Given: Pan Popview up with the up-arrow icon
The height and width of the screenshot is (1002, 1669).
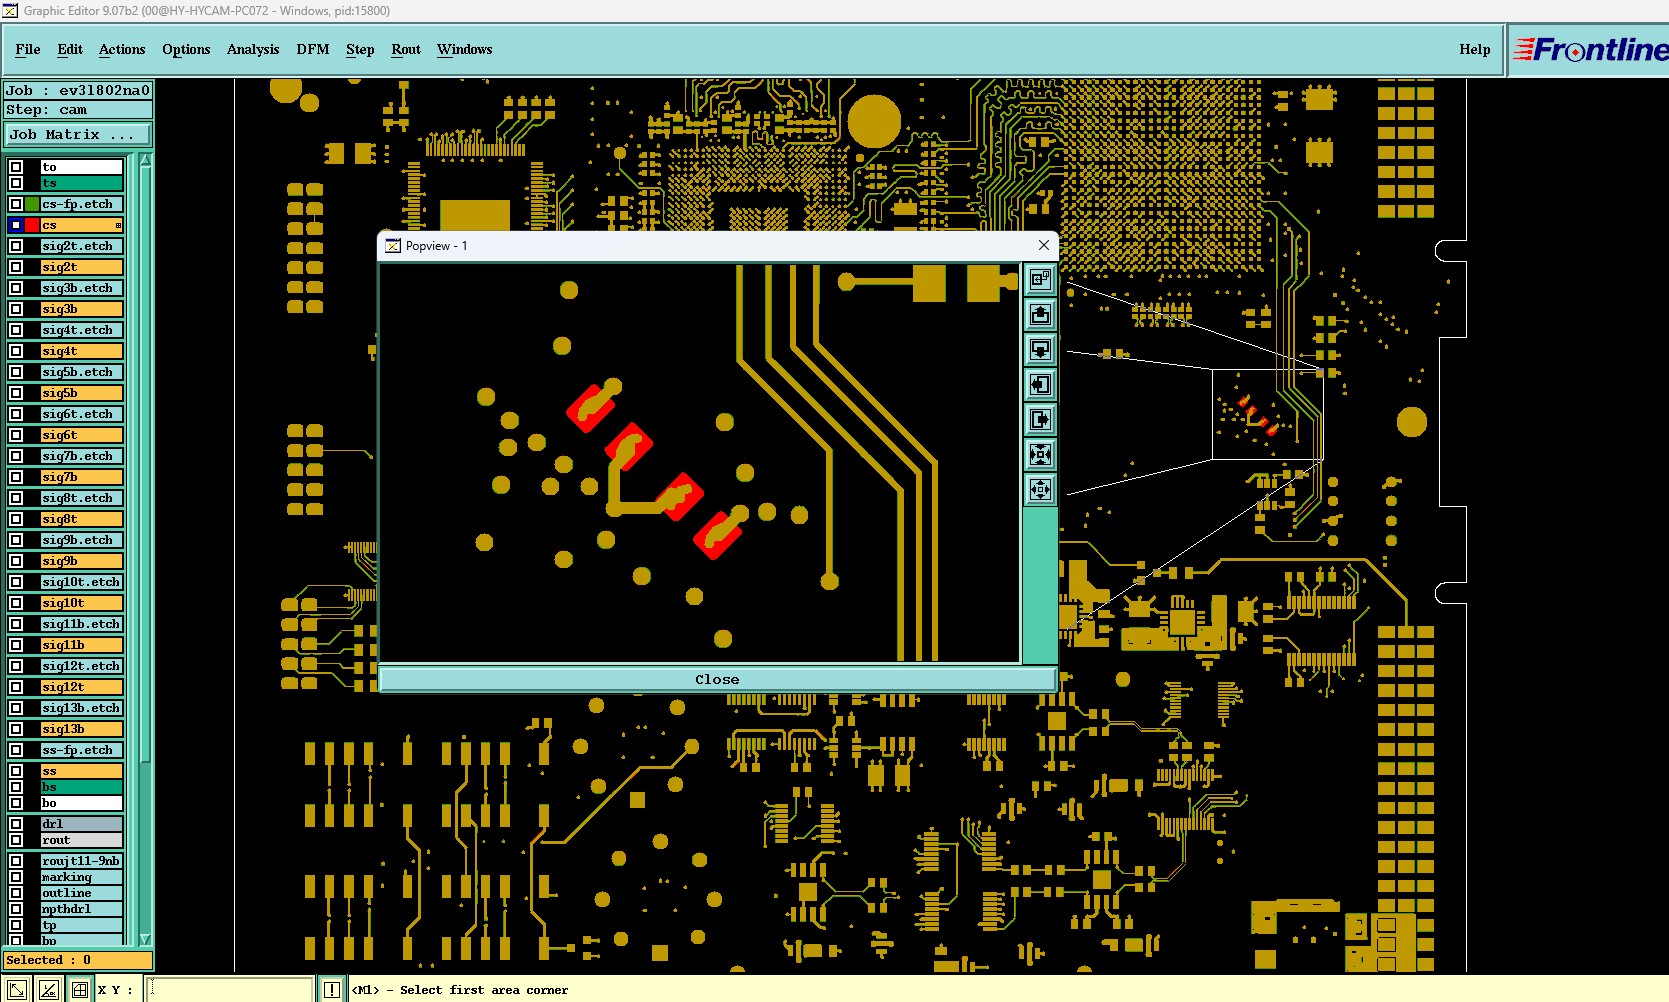Looking at the screenshot, I should tap(1040, 315).
